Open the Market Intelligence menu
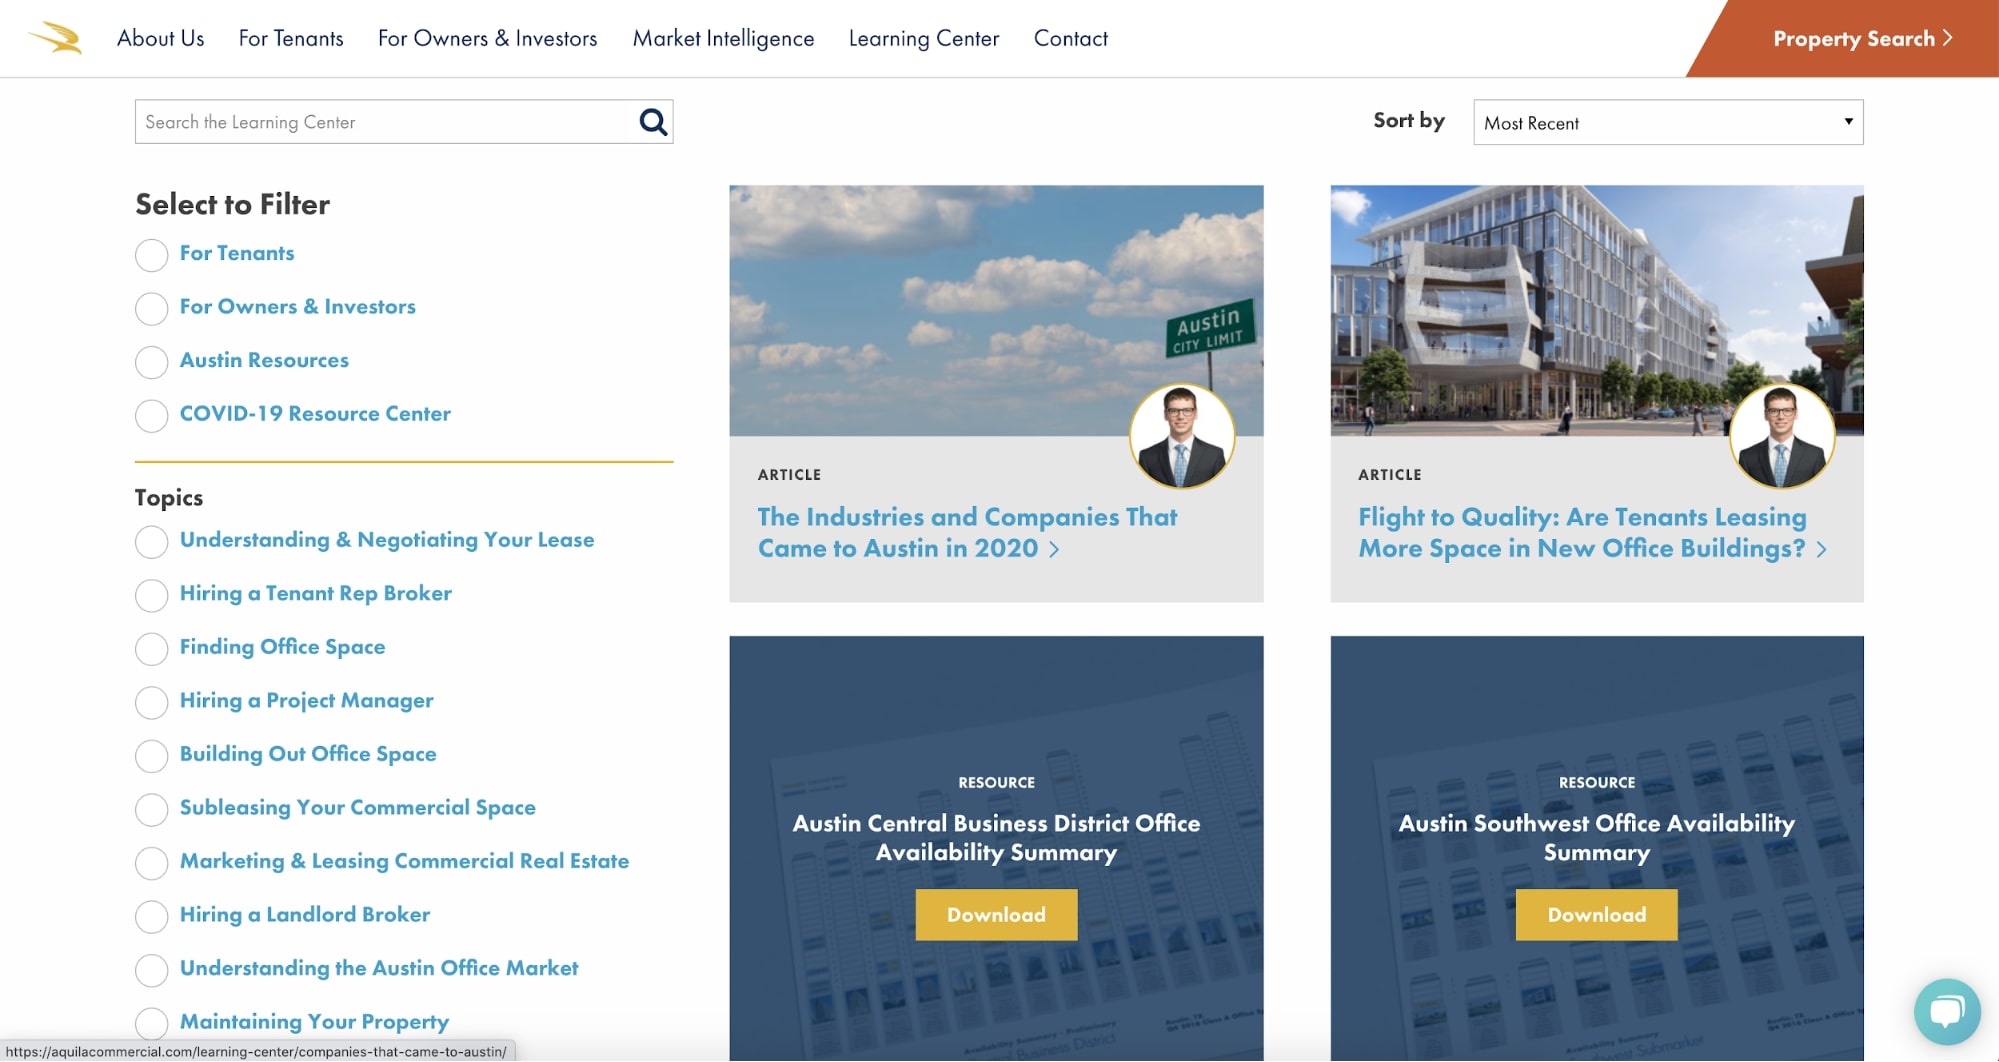The image size is (1999, 1062). tap(723, 38)
